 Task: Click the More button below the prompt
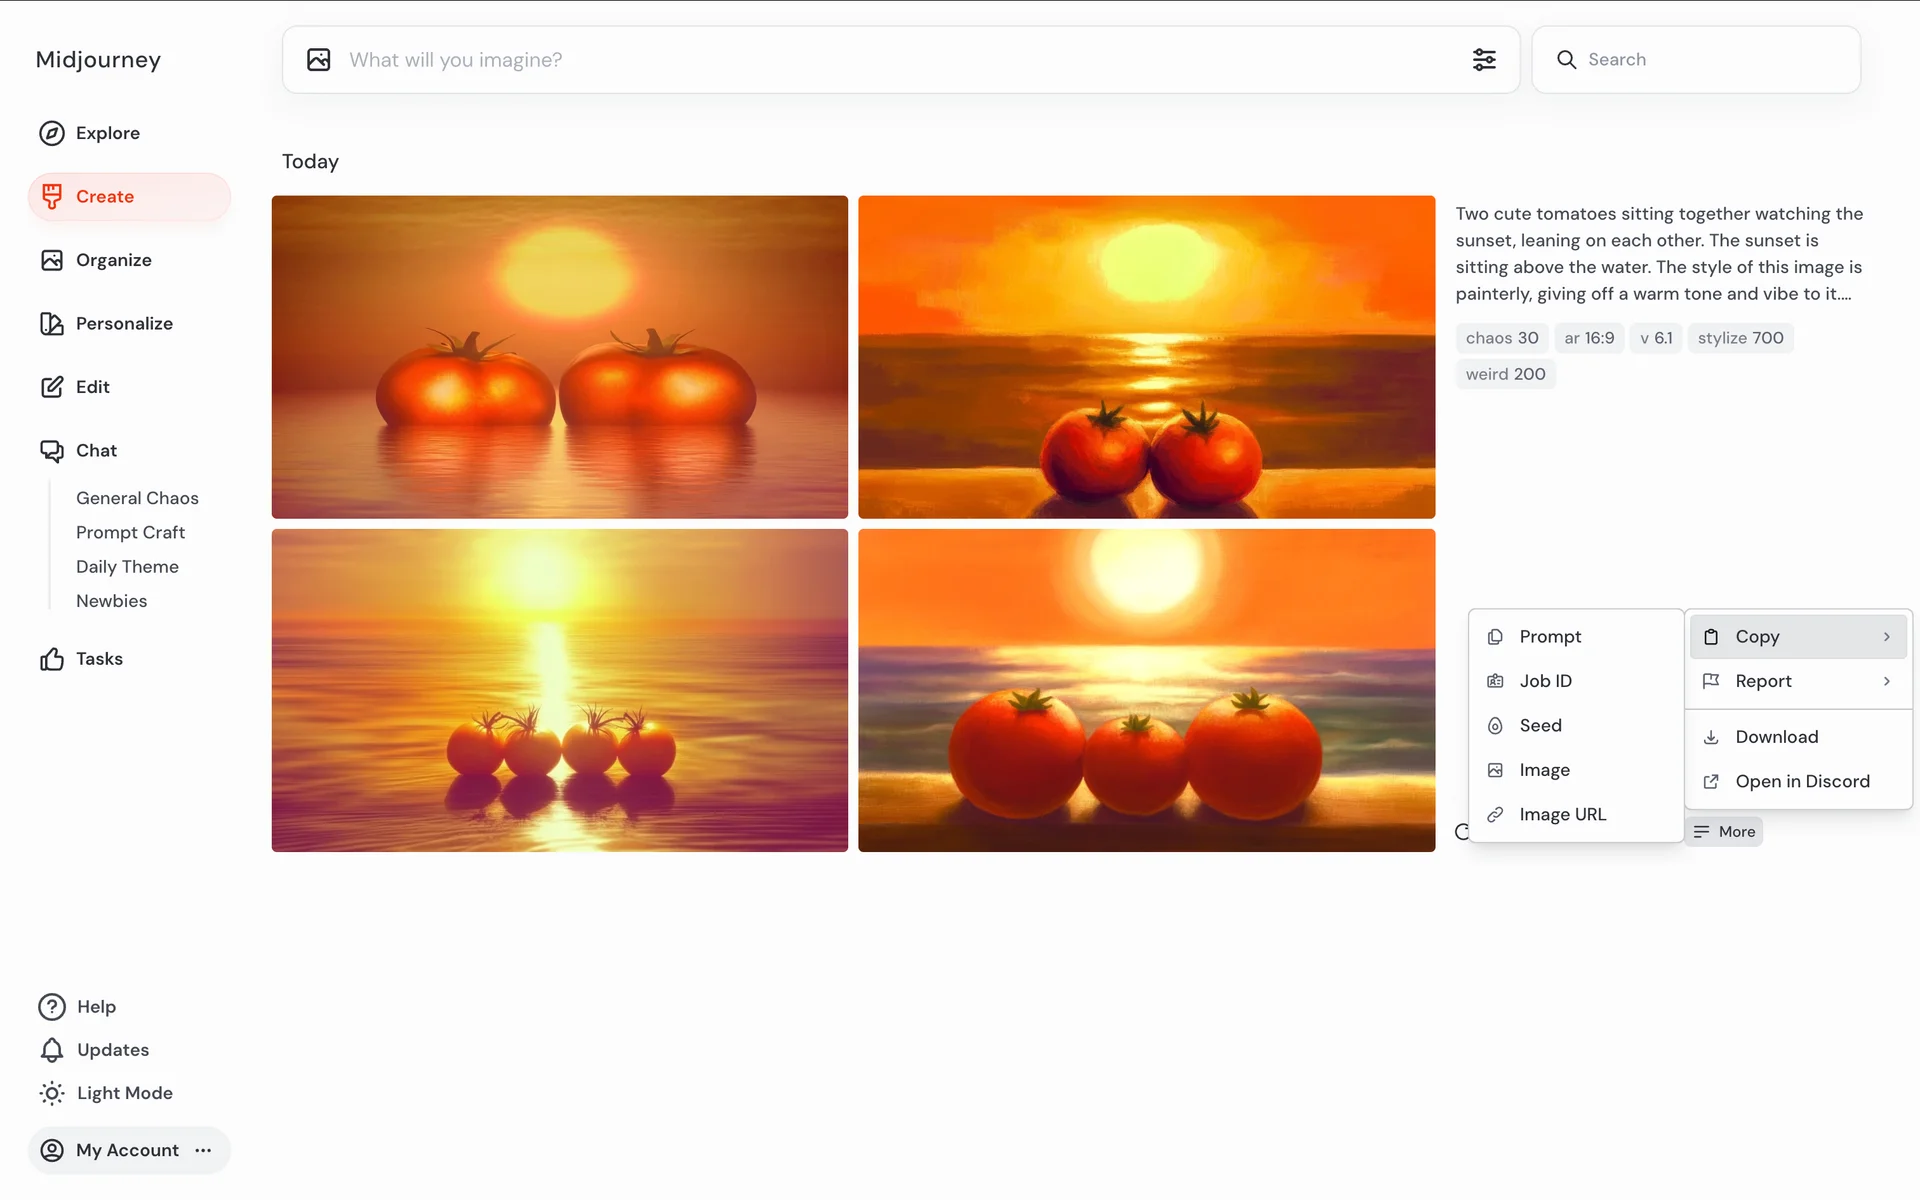1725,832
